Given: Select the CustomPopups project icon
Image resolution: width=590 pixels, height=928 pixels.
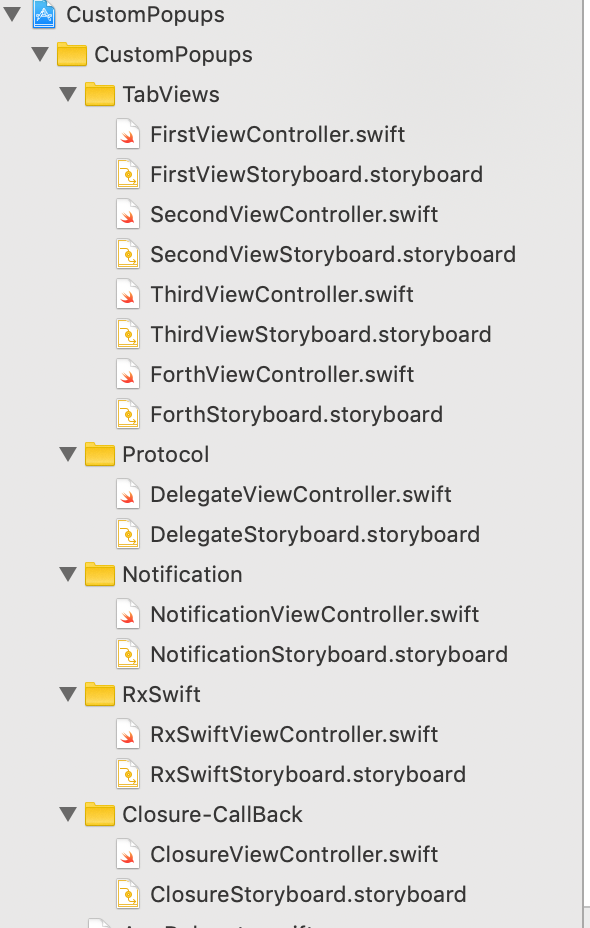Looking at the screenshot, I should click(40, 15).
